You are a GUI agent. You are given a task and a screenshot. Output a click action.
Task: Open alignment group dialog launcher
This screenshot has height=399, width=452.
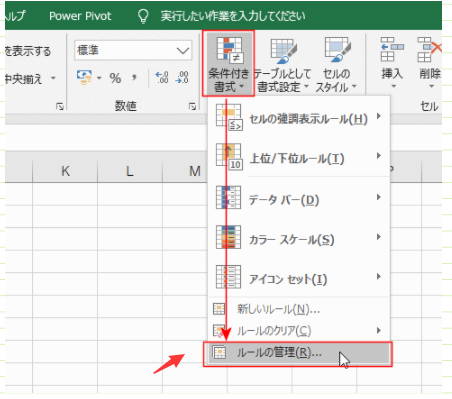[x=60, y=106]
